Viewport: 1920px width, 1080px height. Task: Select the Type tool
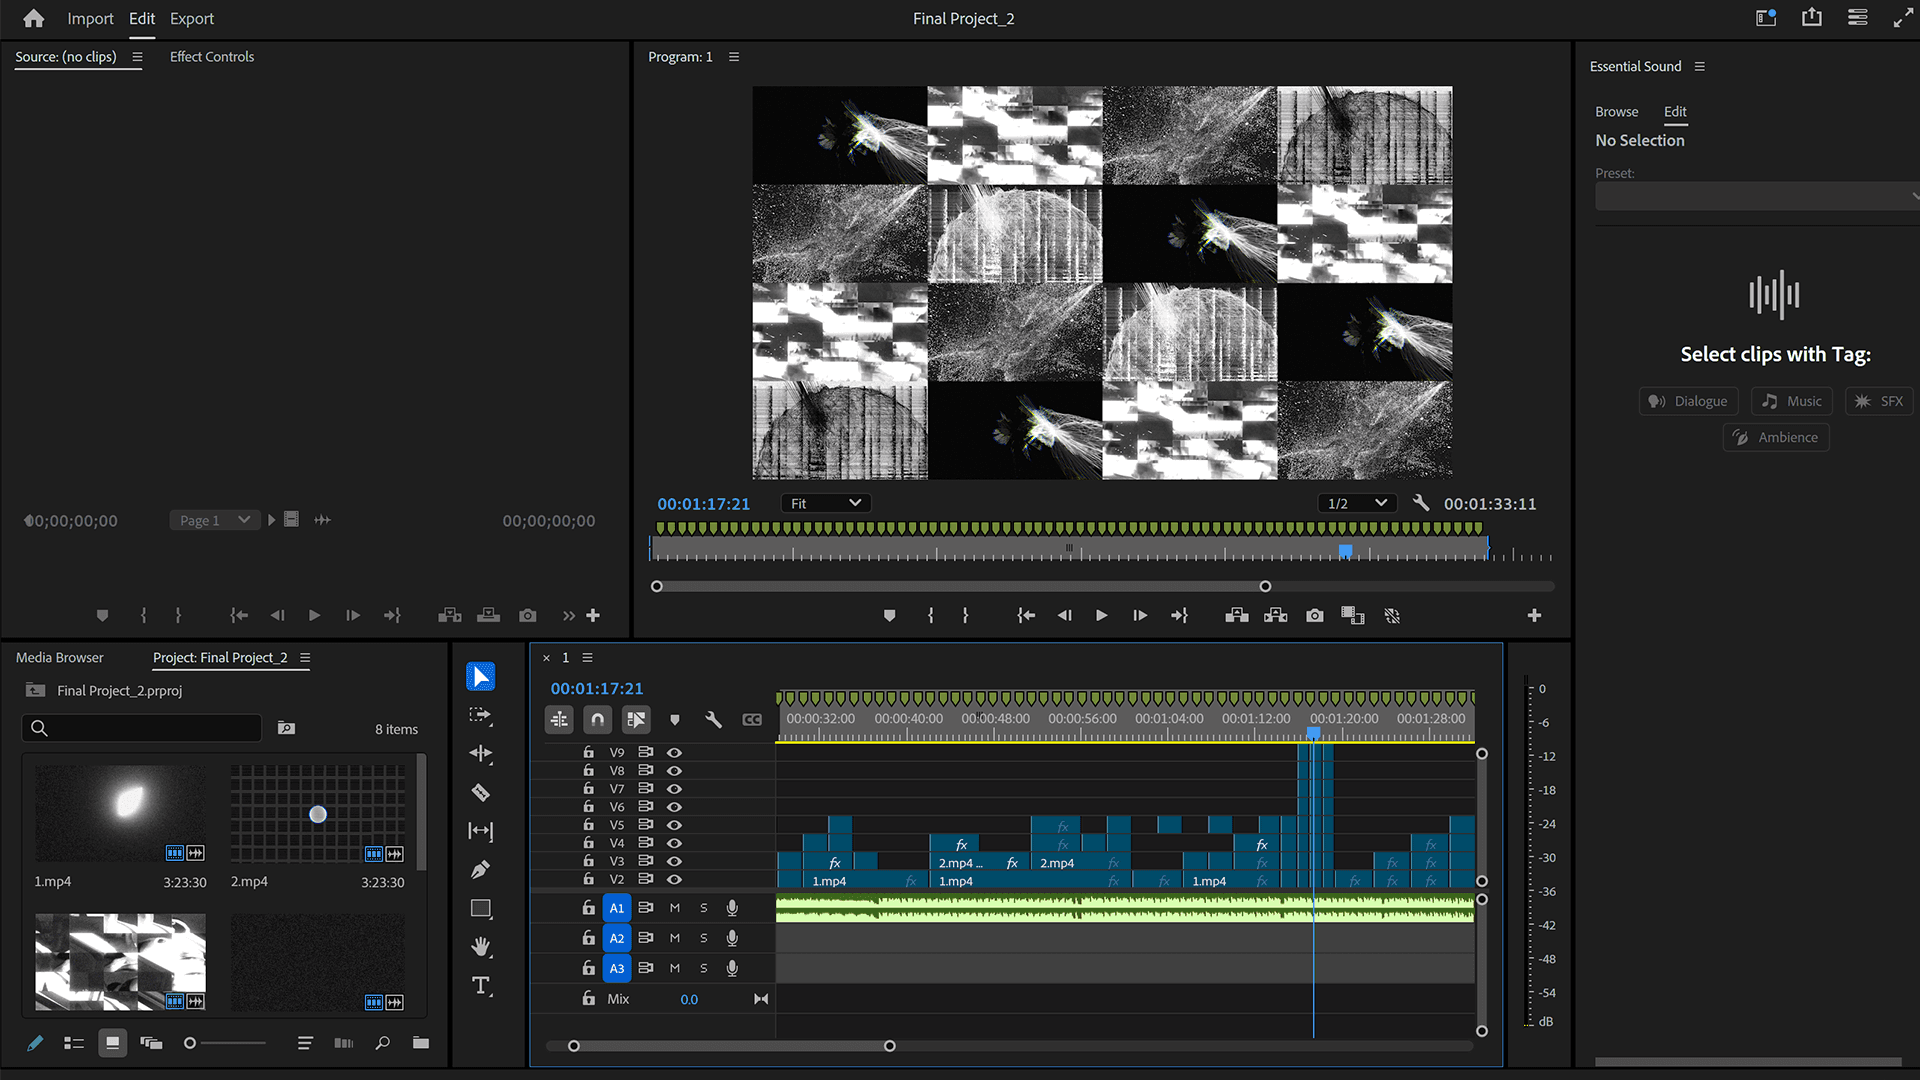[x=481, y=986]
